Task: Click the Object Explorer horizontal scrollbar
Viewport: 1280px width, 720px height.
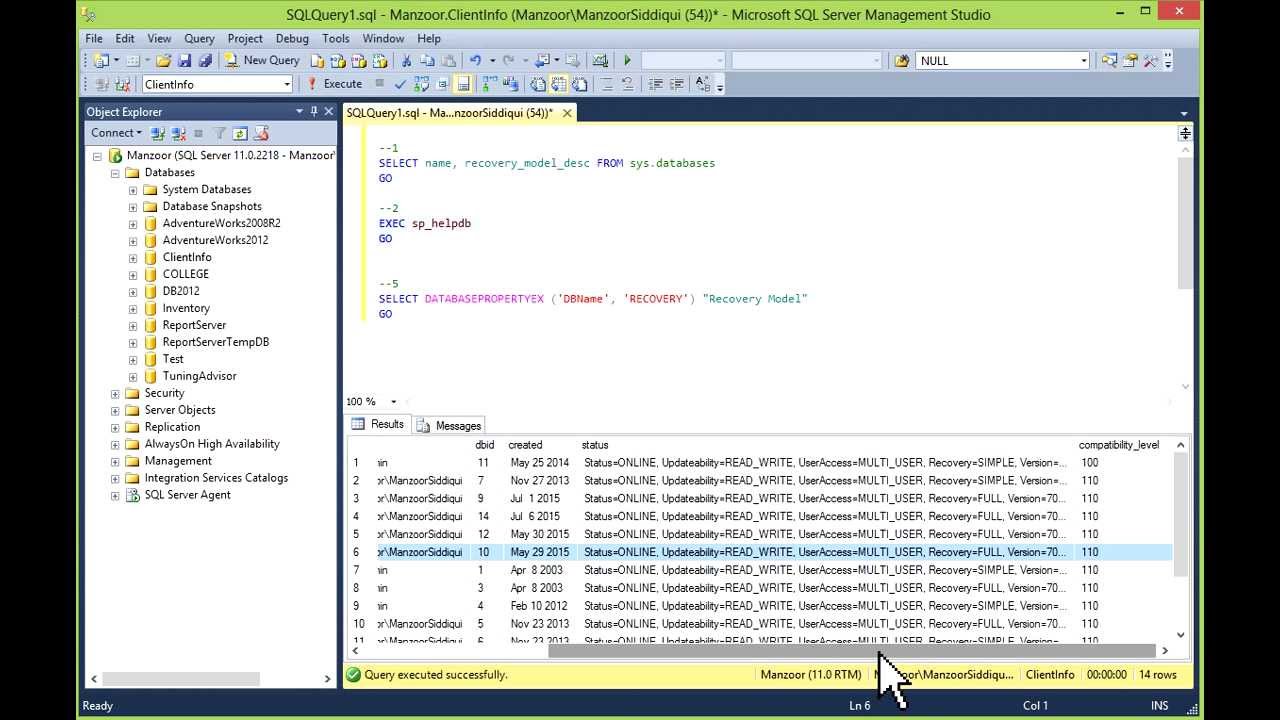Action: (180, 679)
